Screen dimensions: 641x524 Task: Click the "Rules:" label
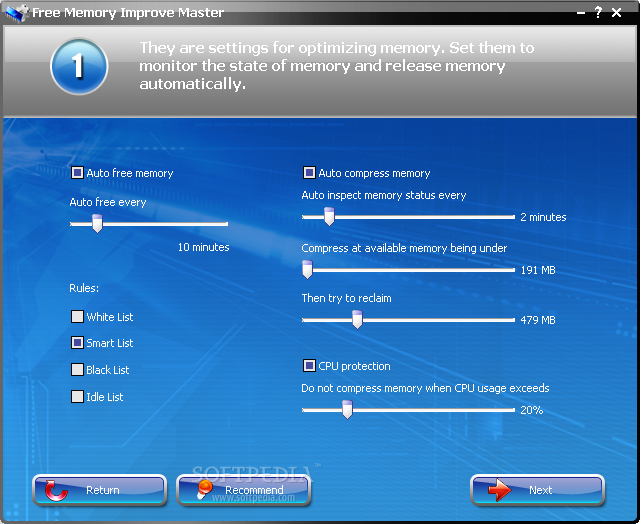tap(84, 288)
